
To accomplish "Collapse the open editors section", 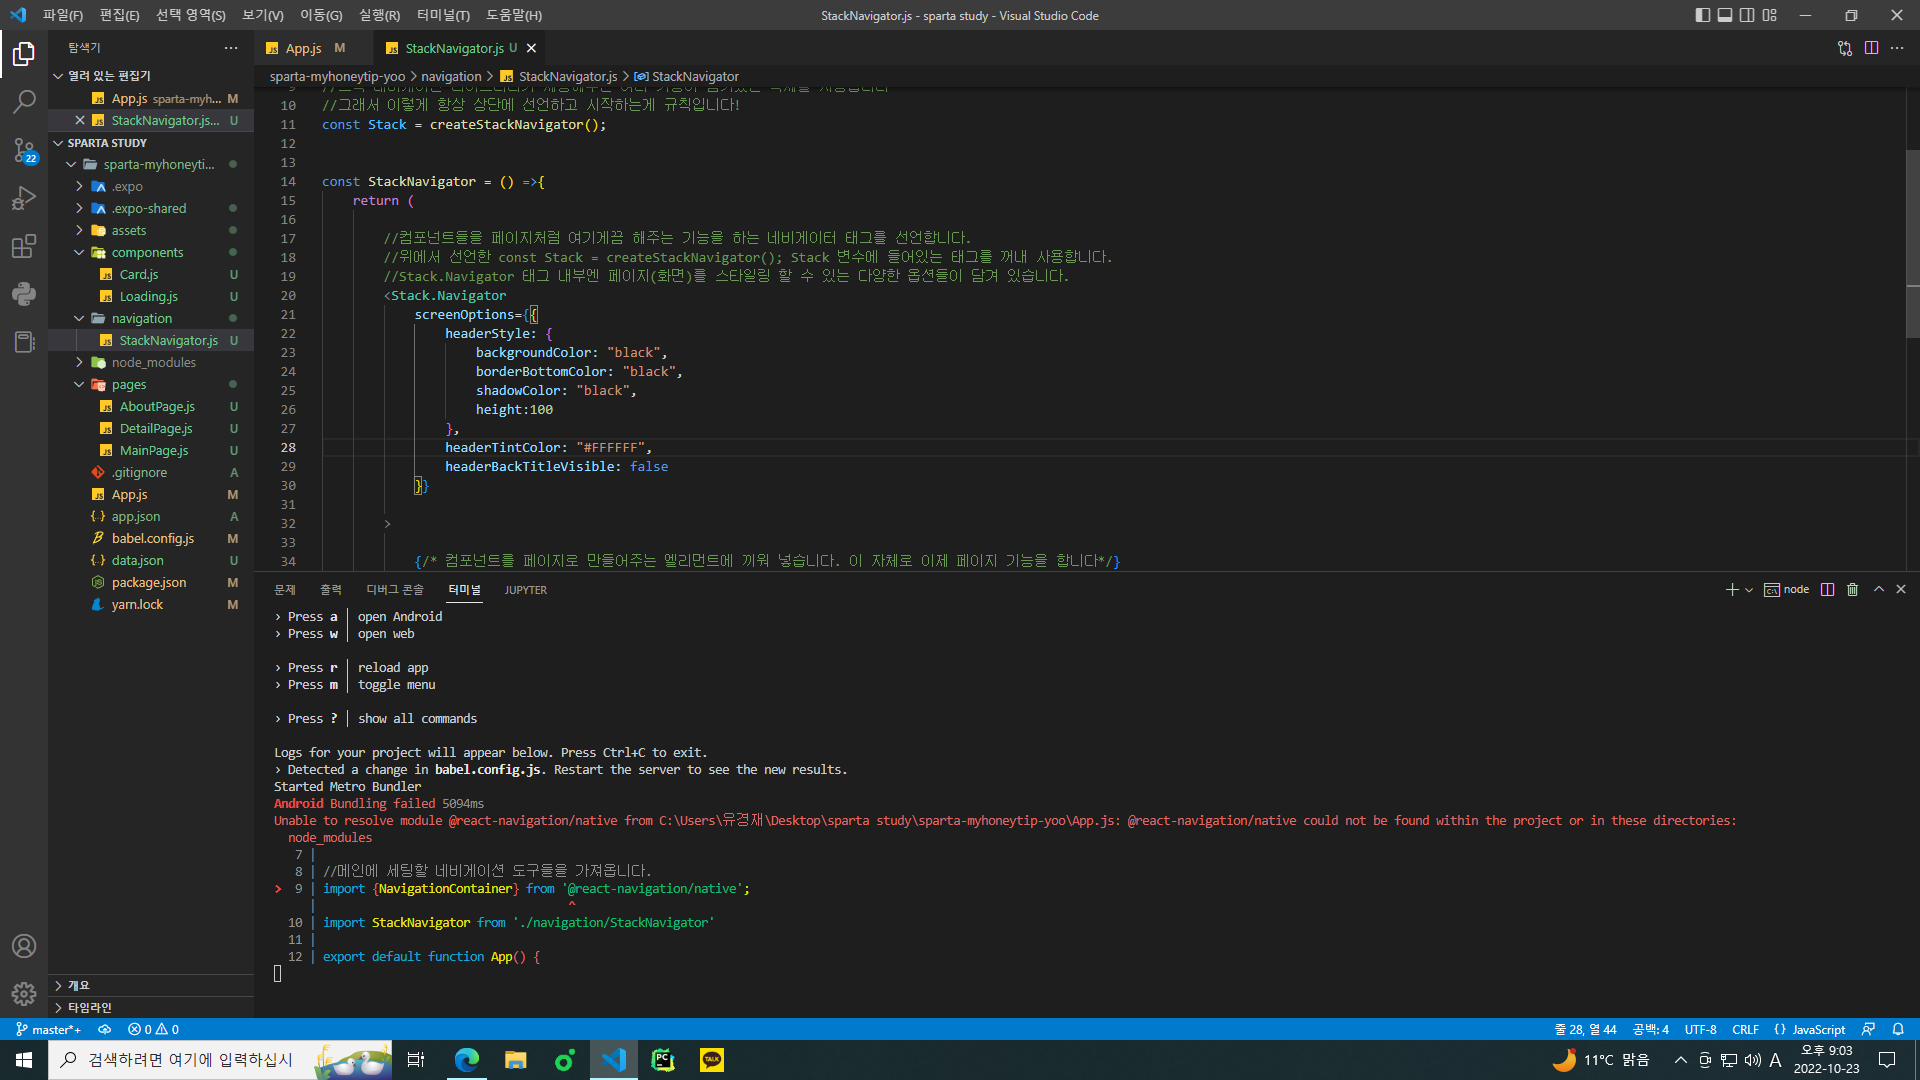I will tap(150, 76).
